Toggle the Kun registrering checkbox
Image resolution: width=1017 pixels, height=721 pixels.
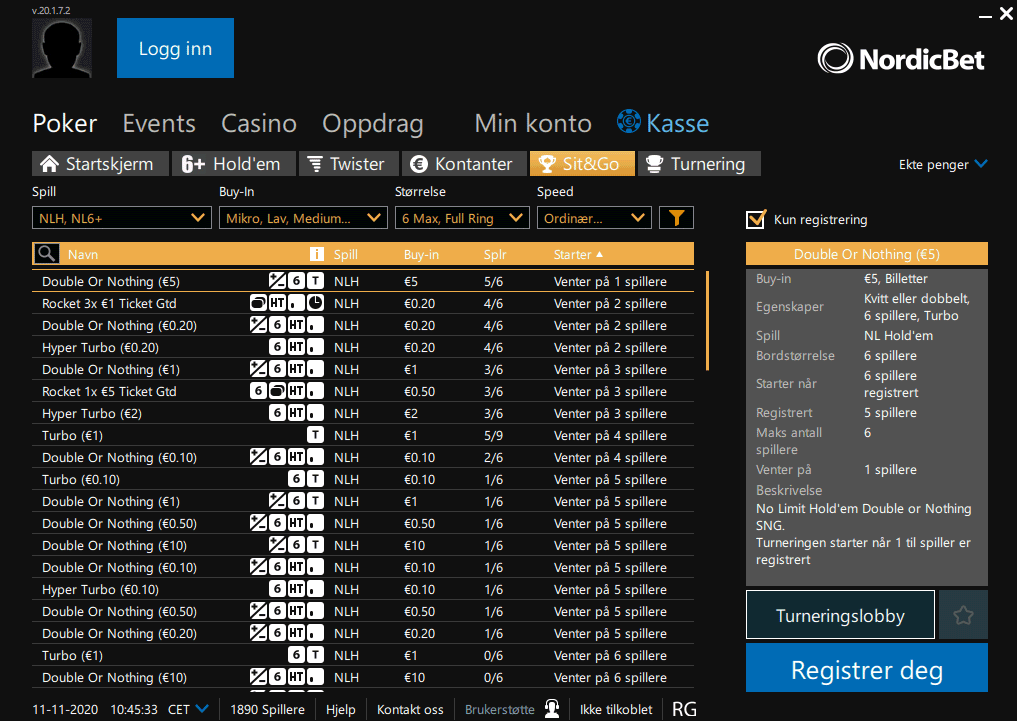[x=756, y=219]
